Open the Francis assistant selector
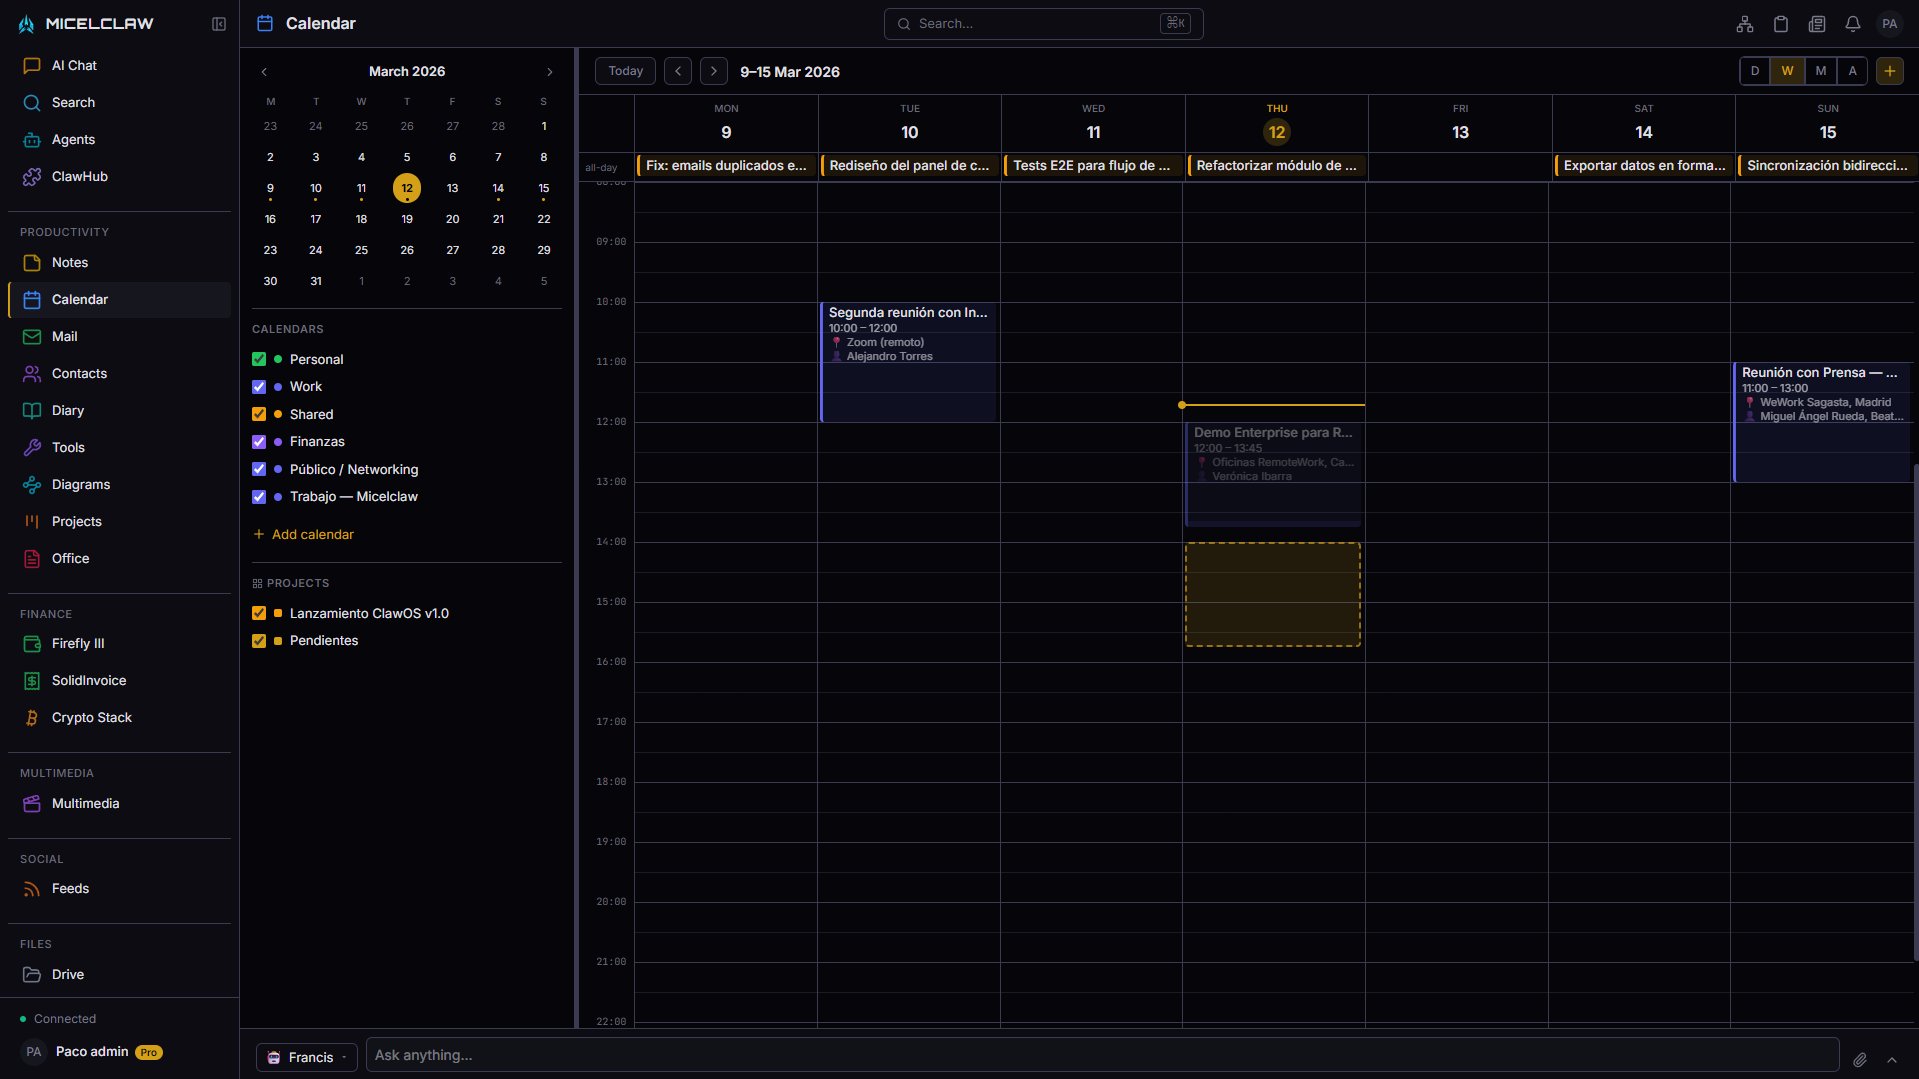 306,1056
